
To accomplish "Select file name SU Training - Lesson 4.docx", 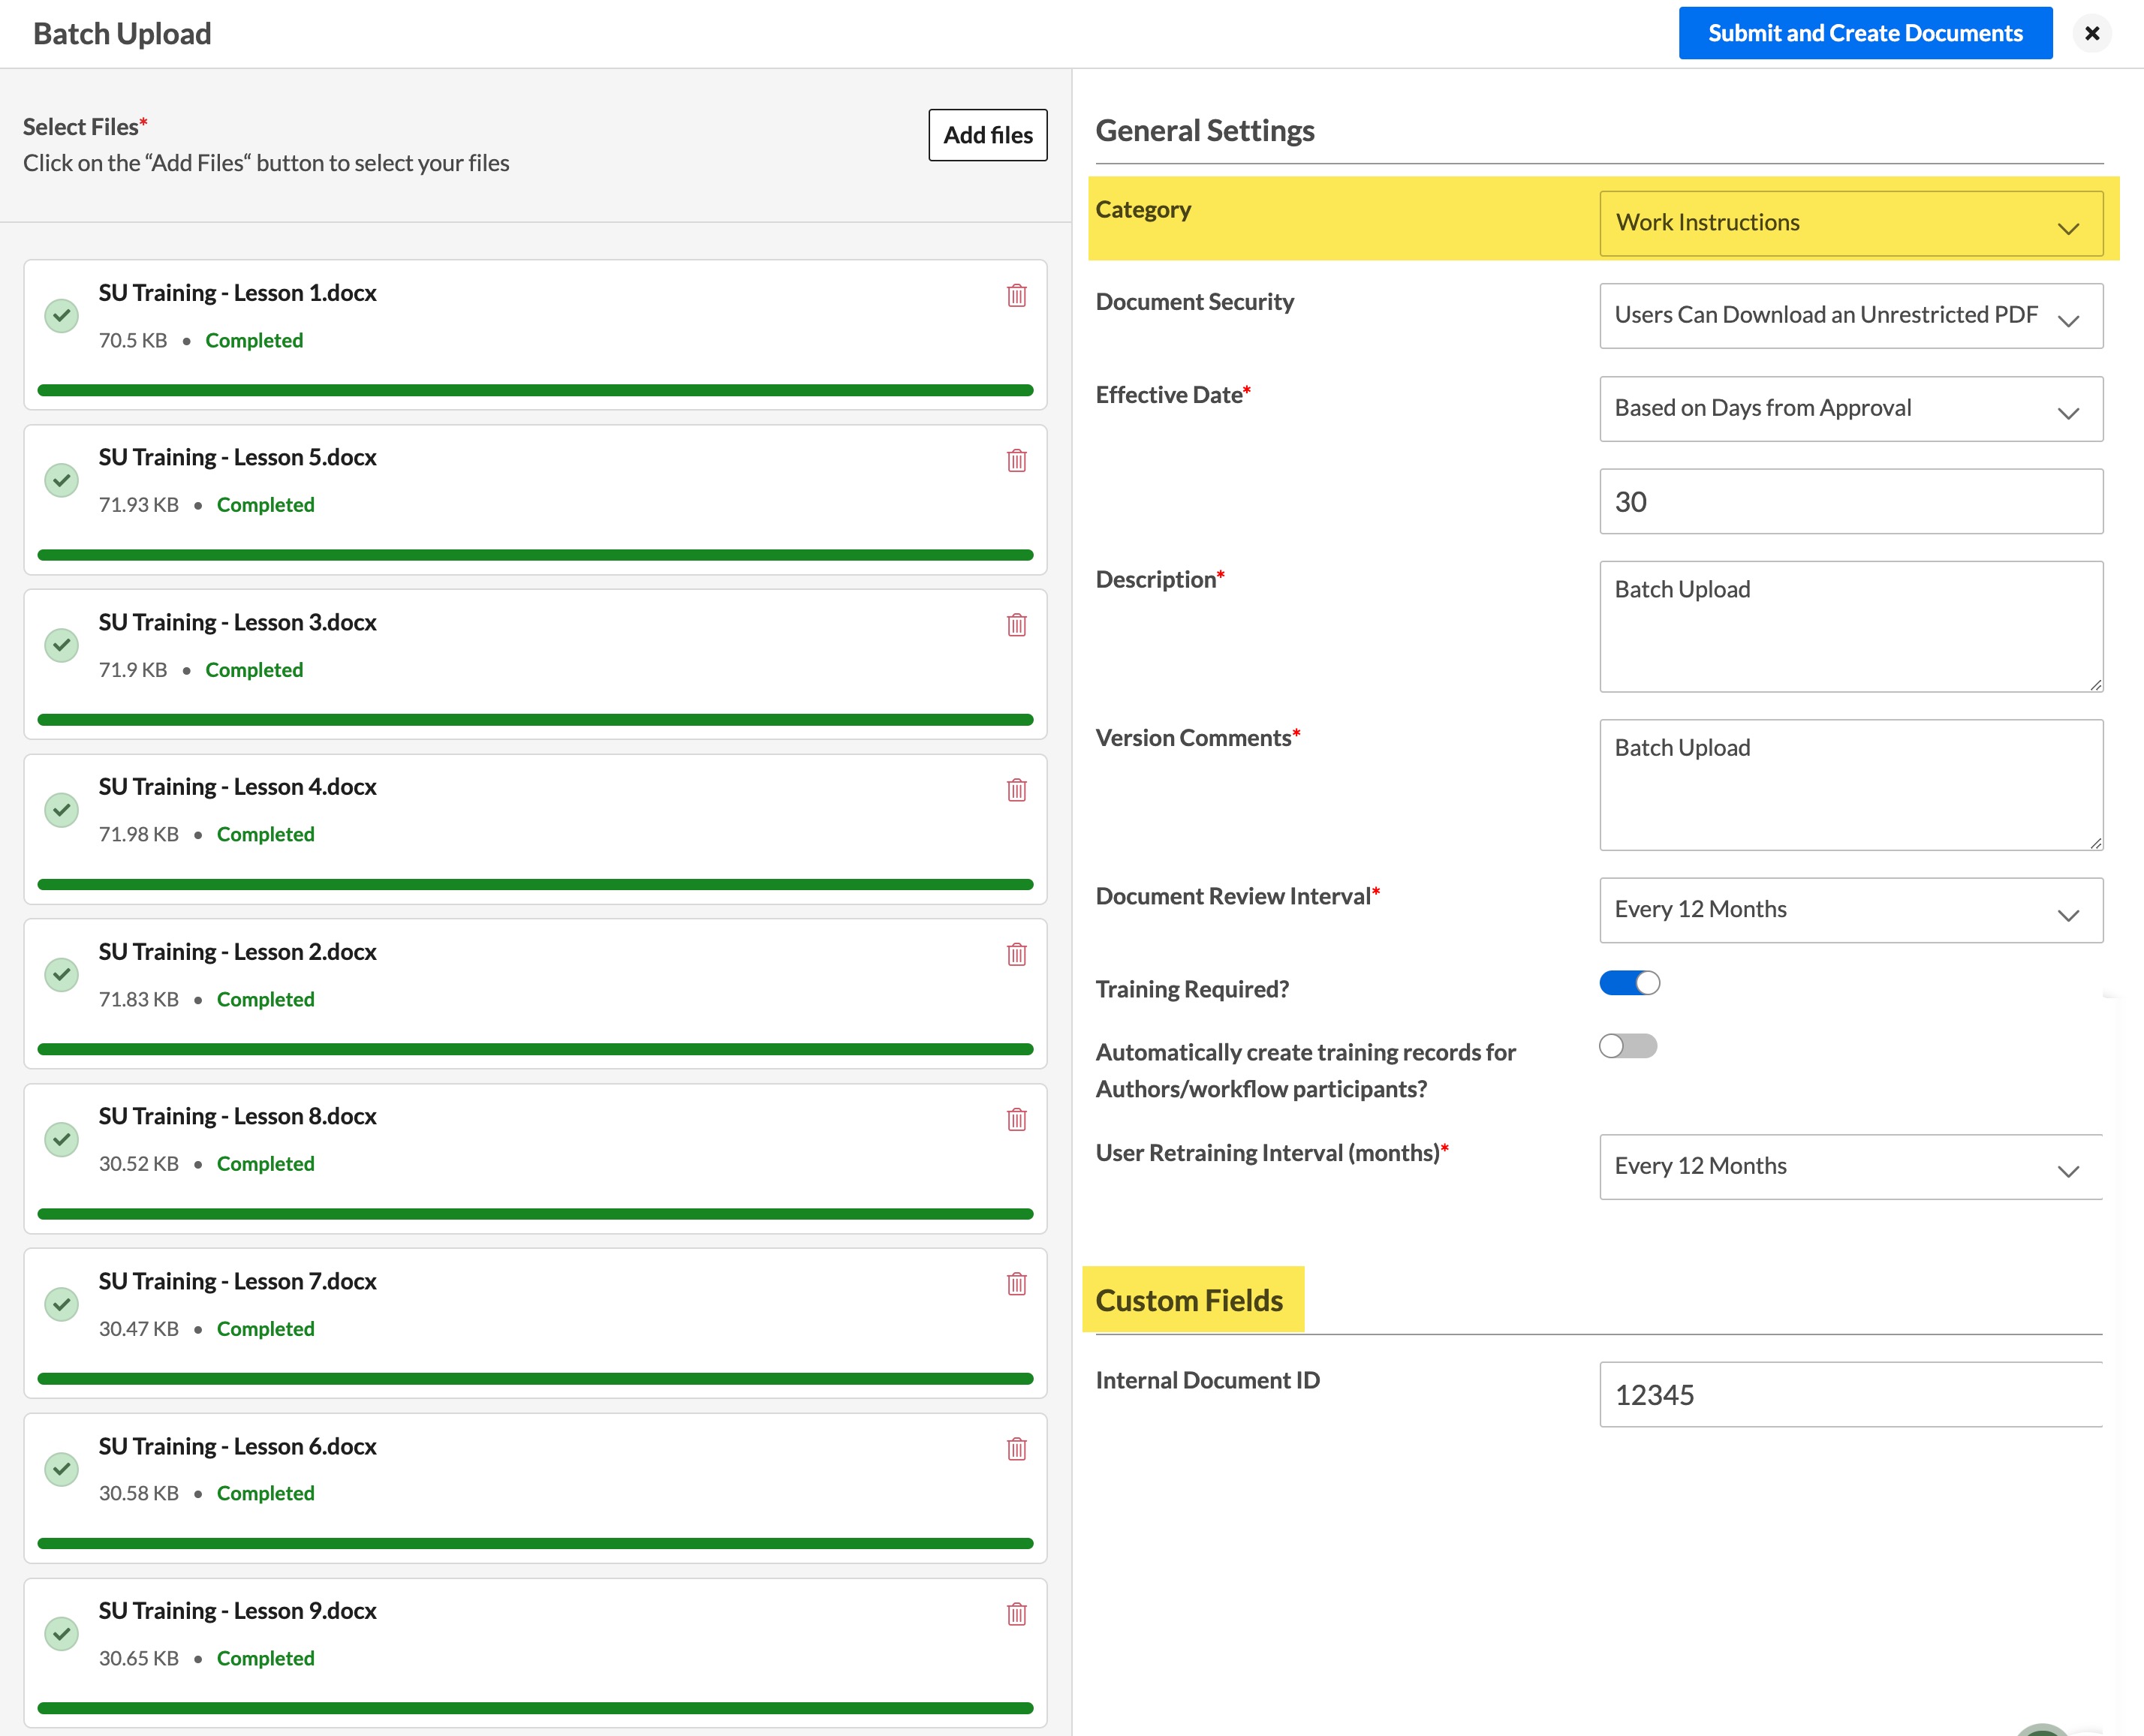I will point(237,787).
